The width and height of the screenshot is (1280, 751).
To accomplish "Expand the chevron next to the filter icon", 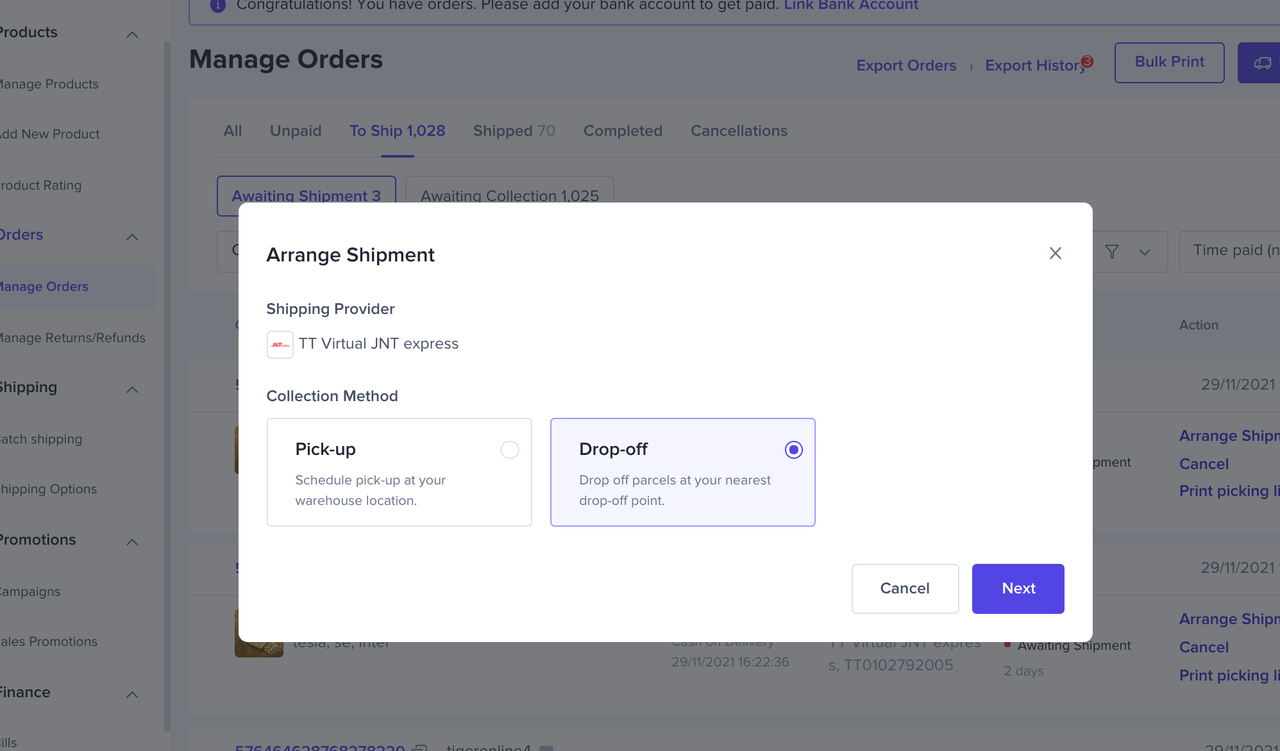I will (1145, 252).
